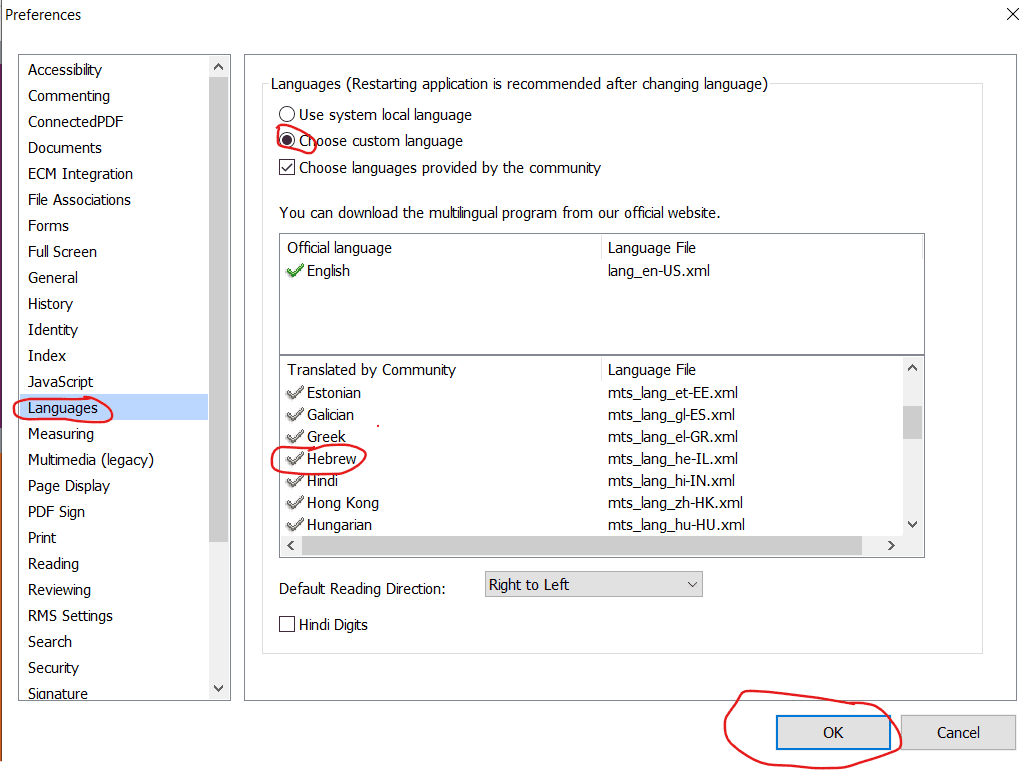The width and height of the screenshot is (1027, 771).
Task: Enable the Hindi Digits checkbox
Action: click(287, 624)
